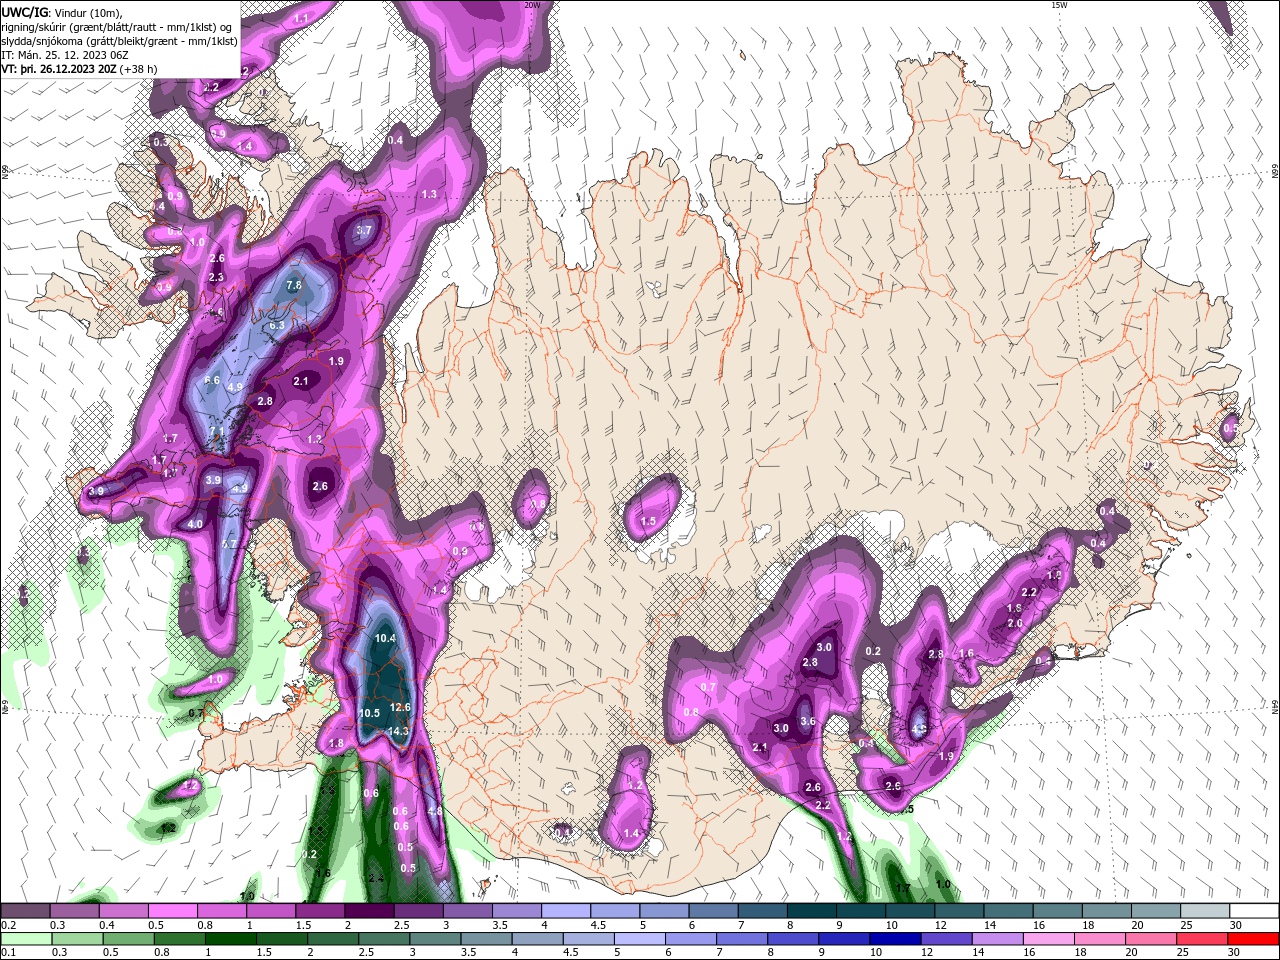Viewport: 1280px width, 960px height.
Task: Click the 3.6 precipitation value on the map
Action: click(x=809, y=721)
